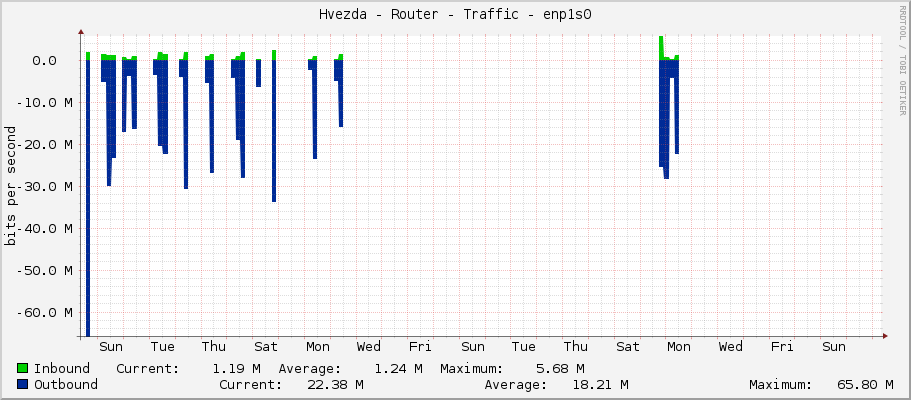Click the tallest green inbound peak before second Mon
This screenshot has width=911, height=400.
661,47
